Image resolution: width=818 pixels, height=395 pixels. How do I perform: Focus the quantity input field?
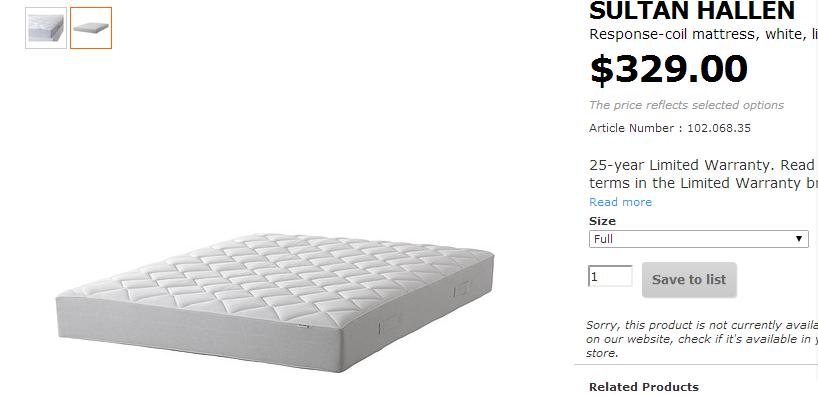pos(610,276)
